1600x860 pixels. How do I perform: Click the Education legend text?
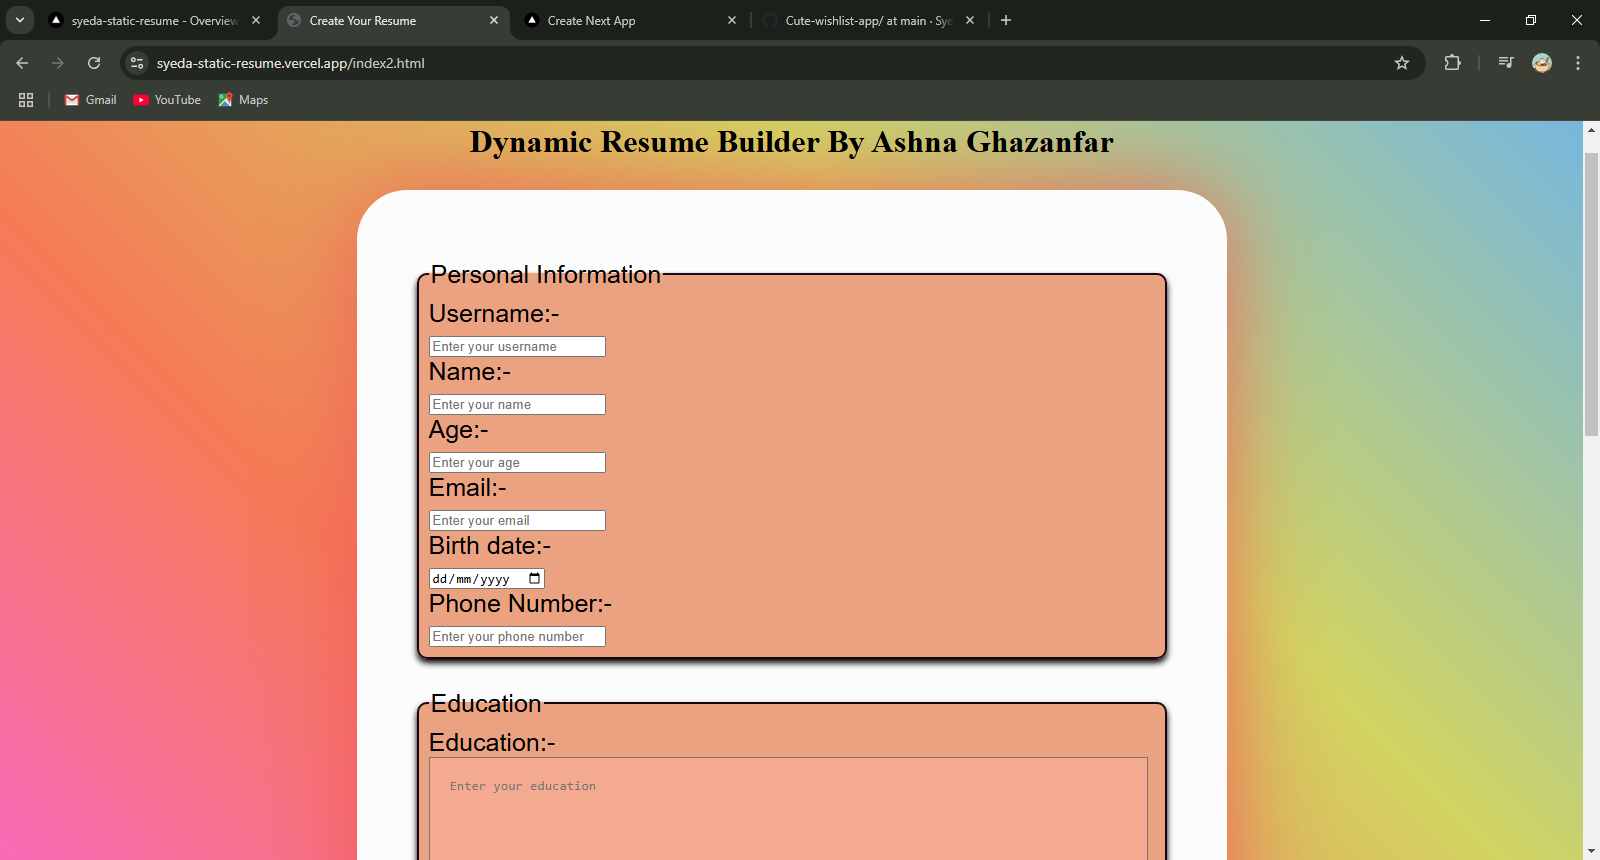(x=486, y=703)
